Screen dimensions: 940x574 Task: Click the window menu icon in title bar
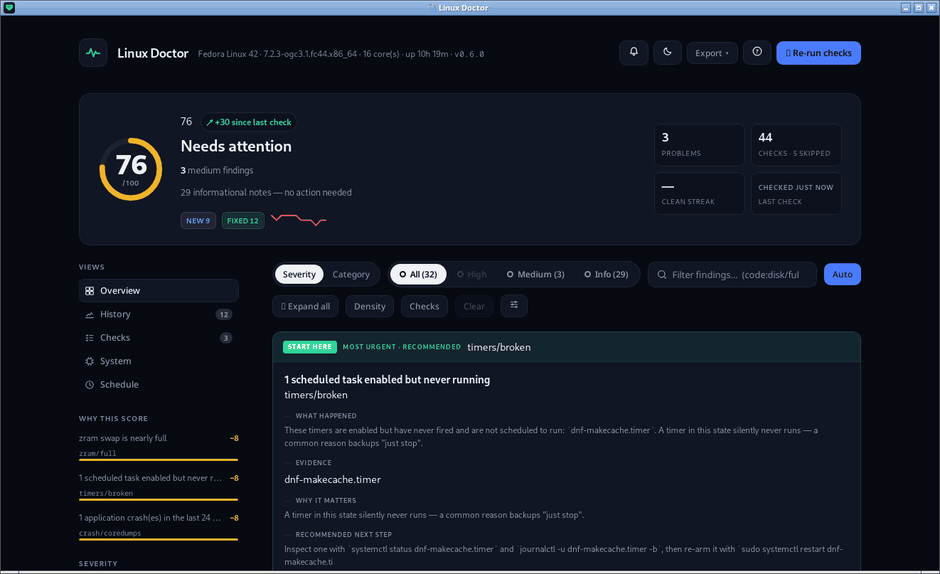tap(9, 8)
